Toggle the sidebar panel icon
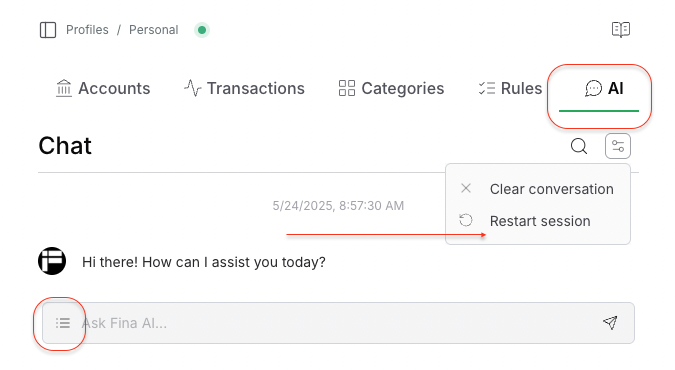The height and width of the screenshot is (370, 675). (x=48, y=30)
